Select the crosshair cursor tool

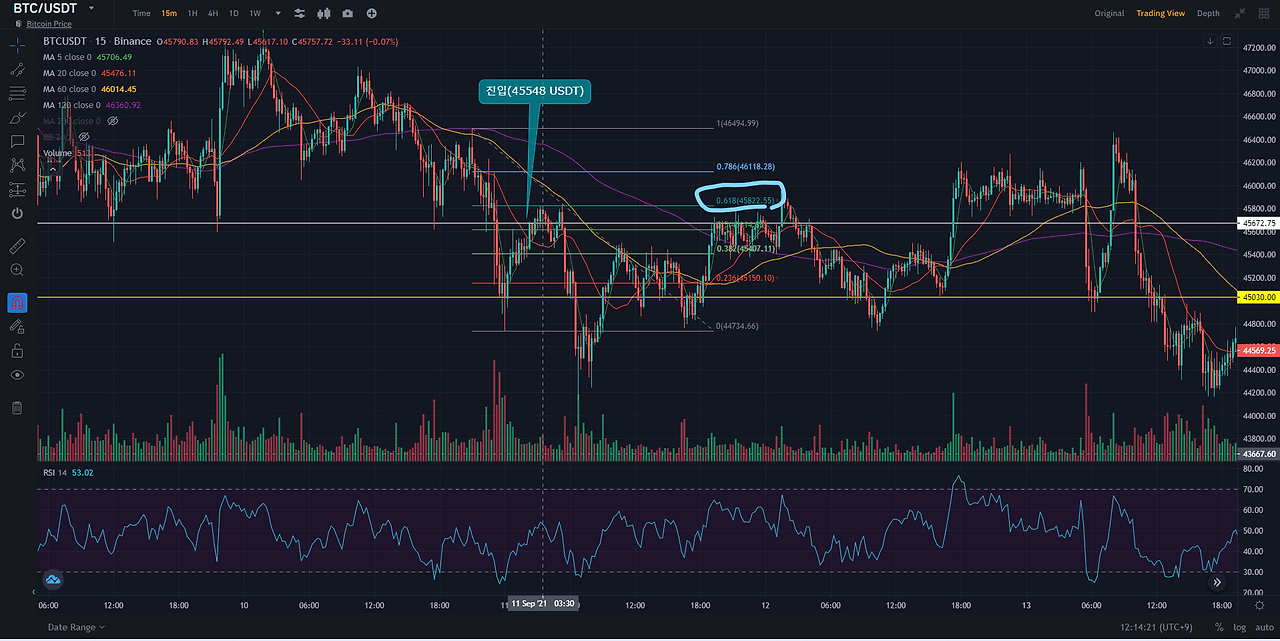17,46
